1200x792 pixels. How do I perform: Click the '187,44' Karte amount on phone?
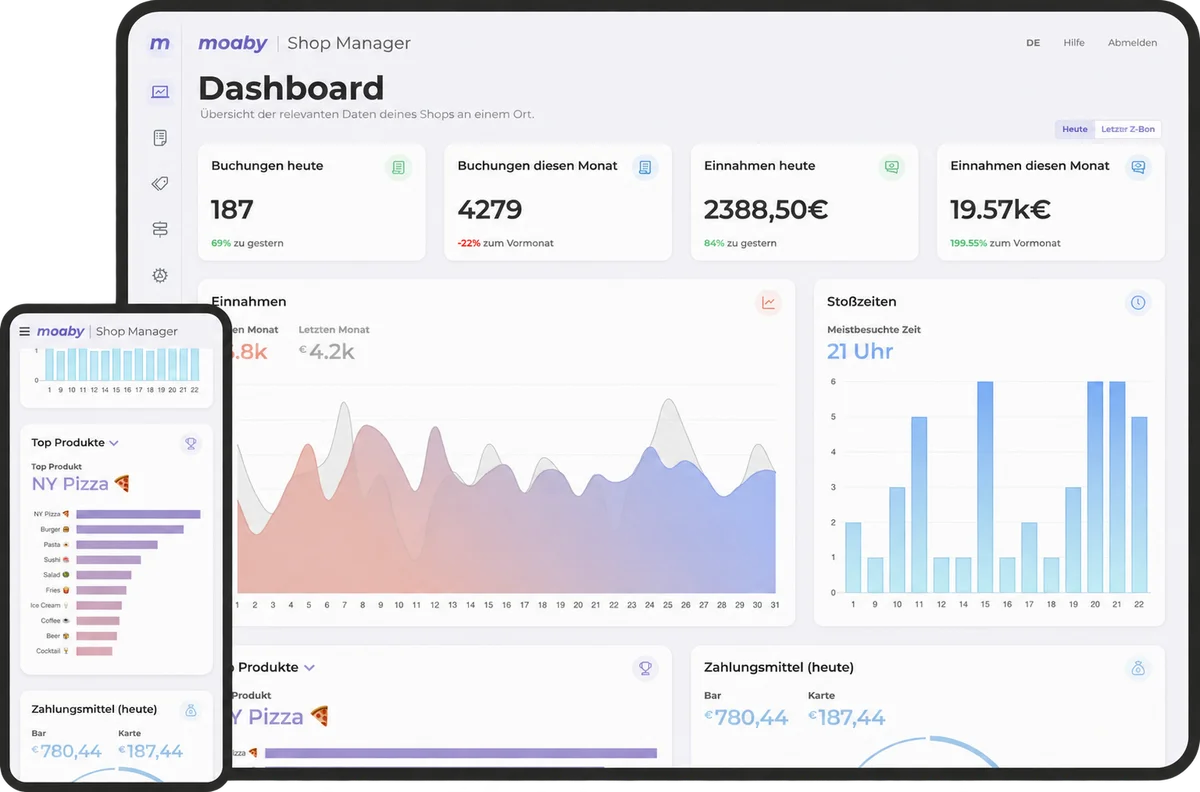coord(150,751)
